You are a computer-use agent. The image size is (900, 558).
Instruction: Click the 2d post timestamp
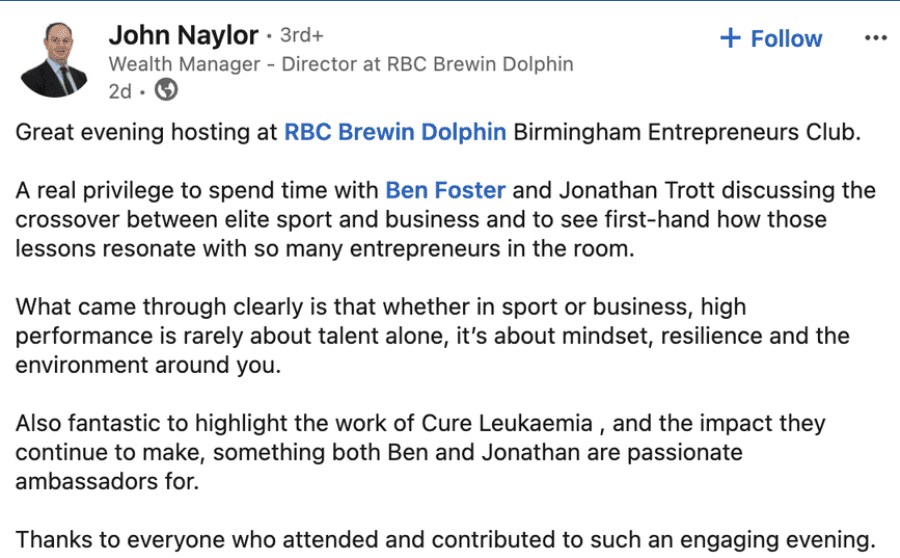coord(119,91)
